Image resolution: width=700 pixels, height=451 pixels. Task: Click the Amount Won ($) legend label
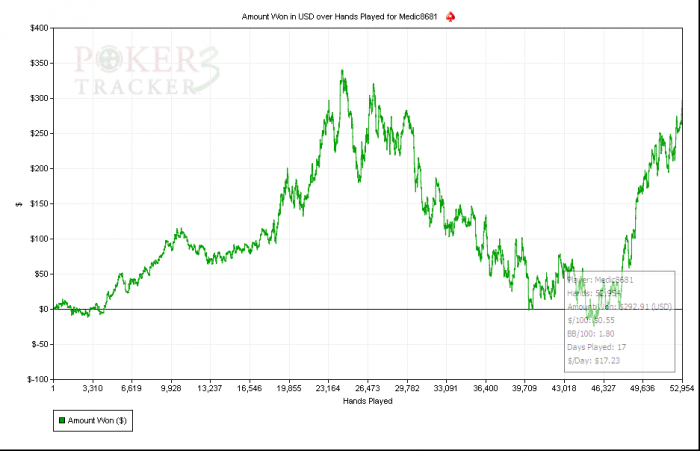[97, 421]
